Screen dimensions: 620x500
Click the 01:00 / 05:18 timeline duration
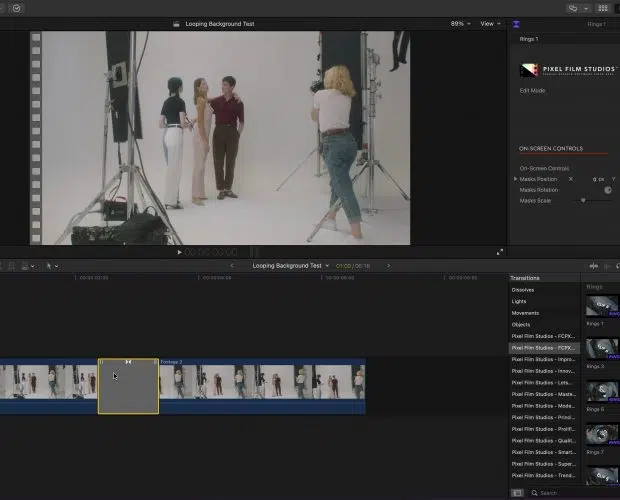pos(353,266)
